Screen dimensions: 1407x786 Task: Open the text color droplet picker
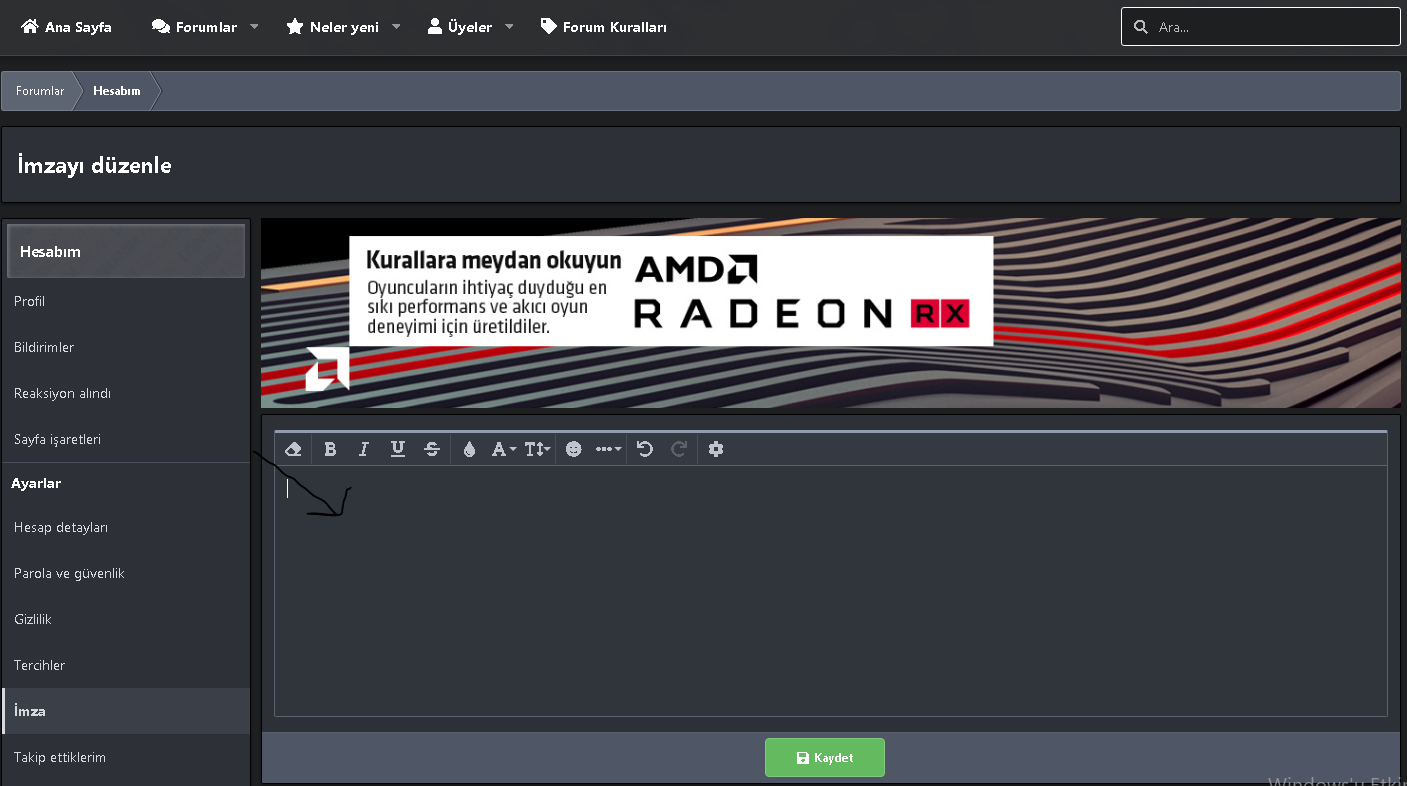[469, 449]
